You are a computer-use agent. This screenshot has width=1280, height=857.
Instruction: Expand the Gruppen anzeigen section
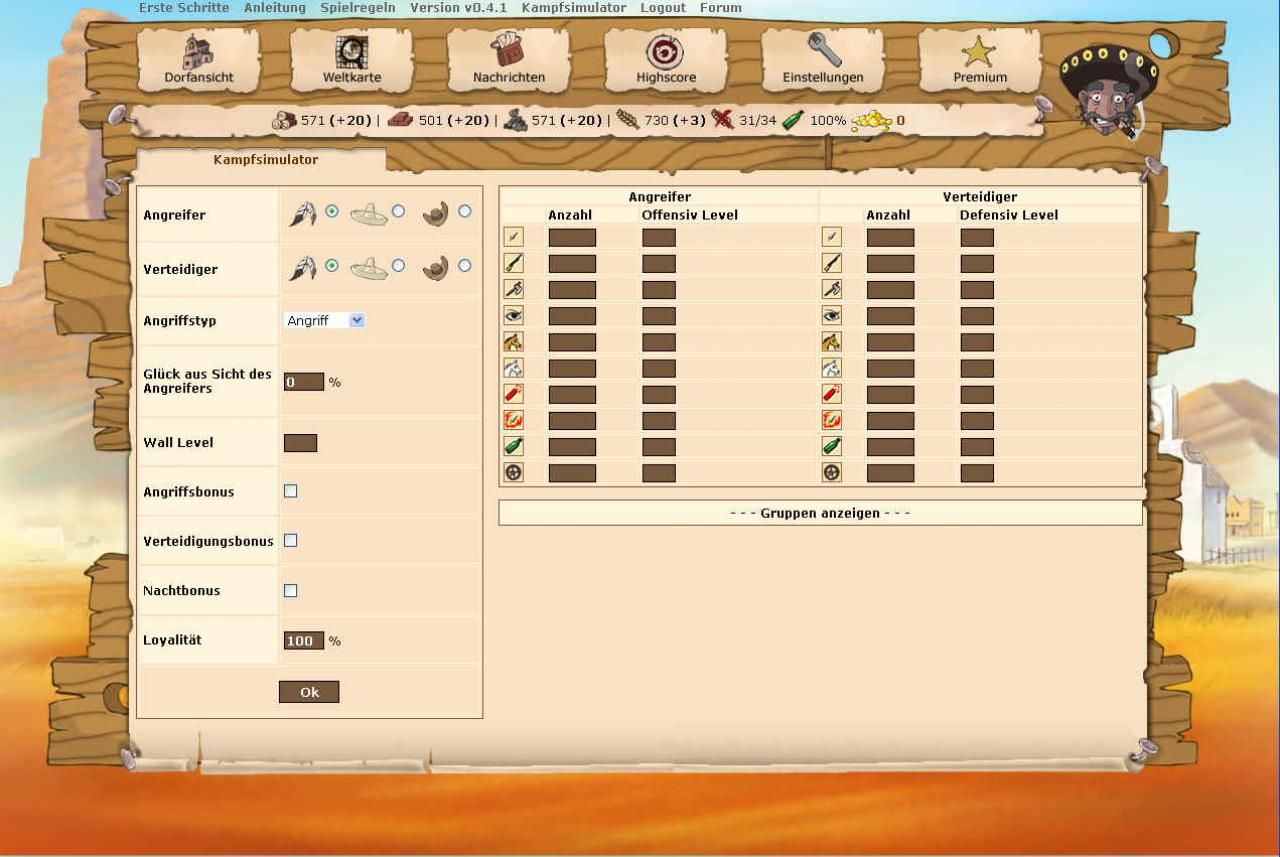(820, 513)
